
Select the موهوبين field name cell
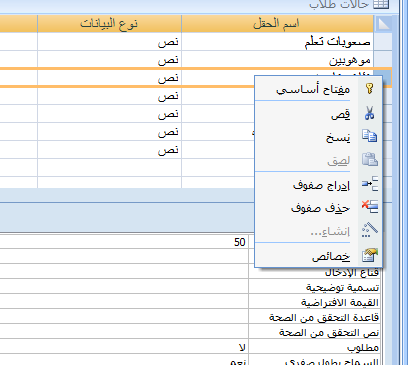coord(277,60)
